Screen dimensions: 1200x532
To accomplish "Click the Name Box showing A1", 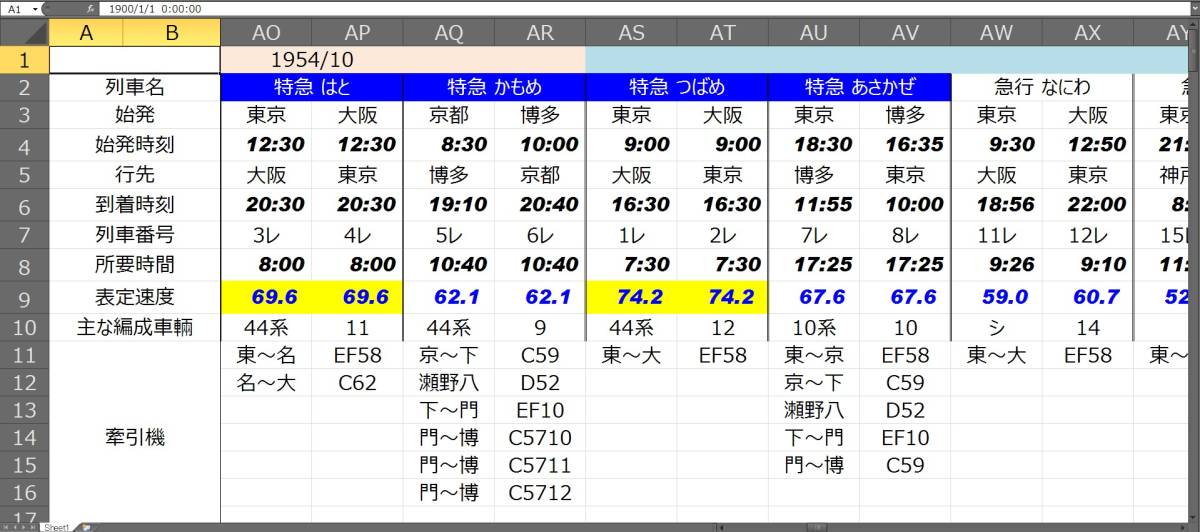I will 15,8.
